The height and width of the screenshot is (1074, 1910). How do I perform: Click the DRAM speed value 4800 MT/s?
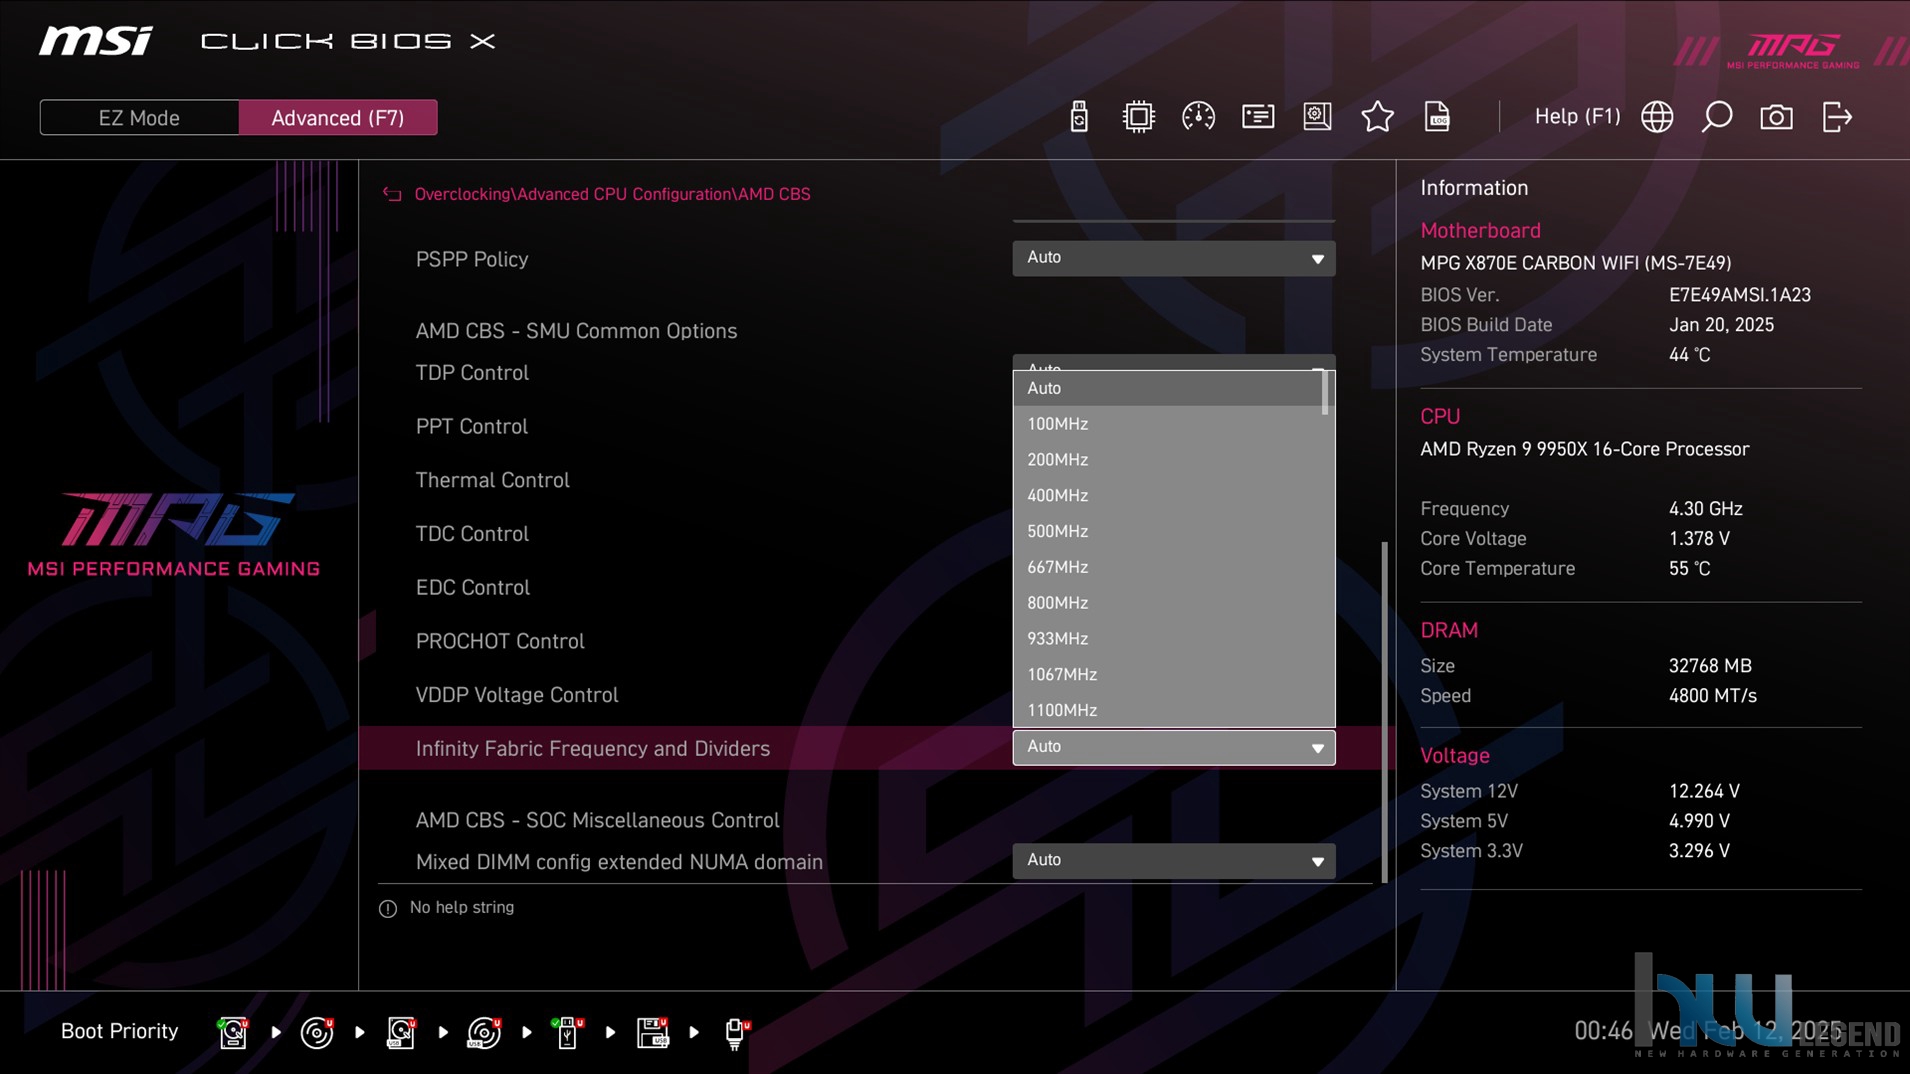pyautogui.click(x=1712, y=696)
